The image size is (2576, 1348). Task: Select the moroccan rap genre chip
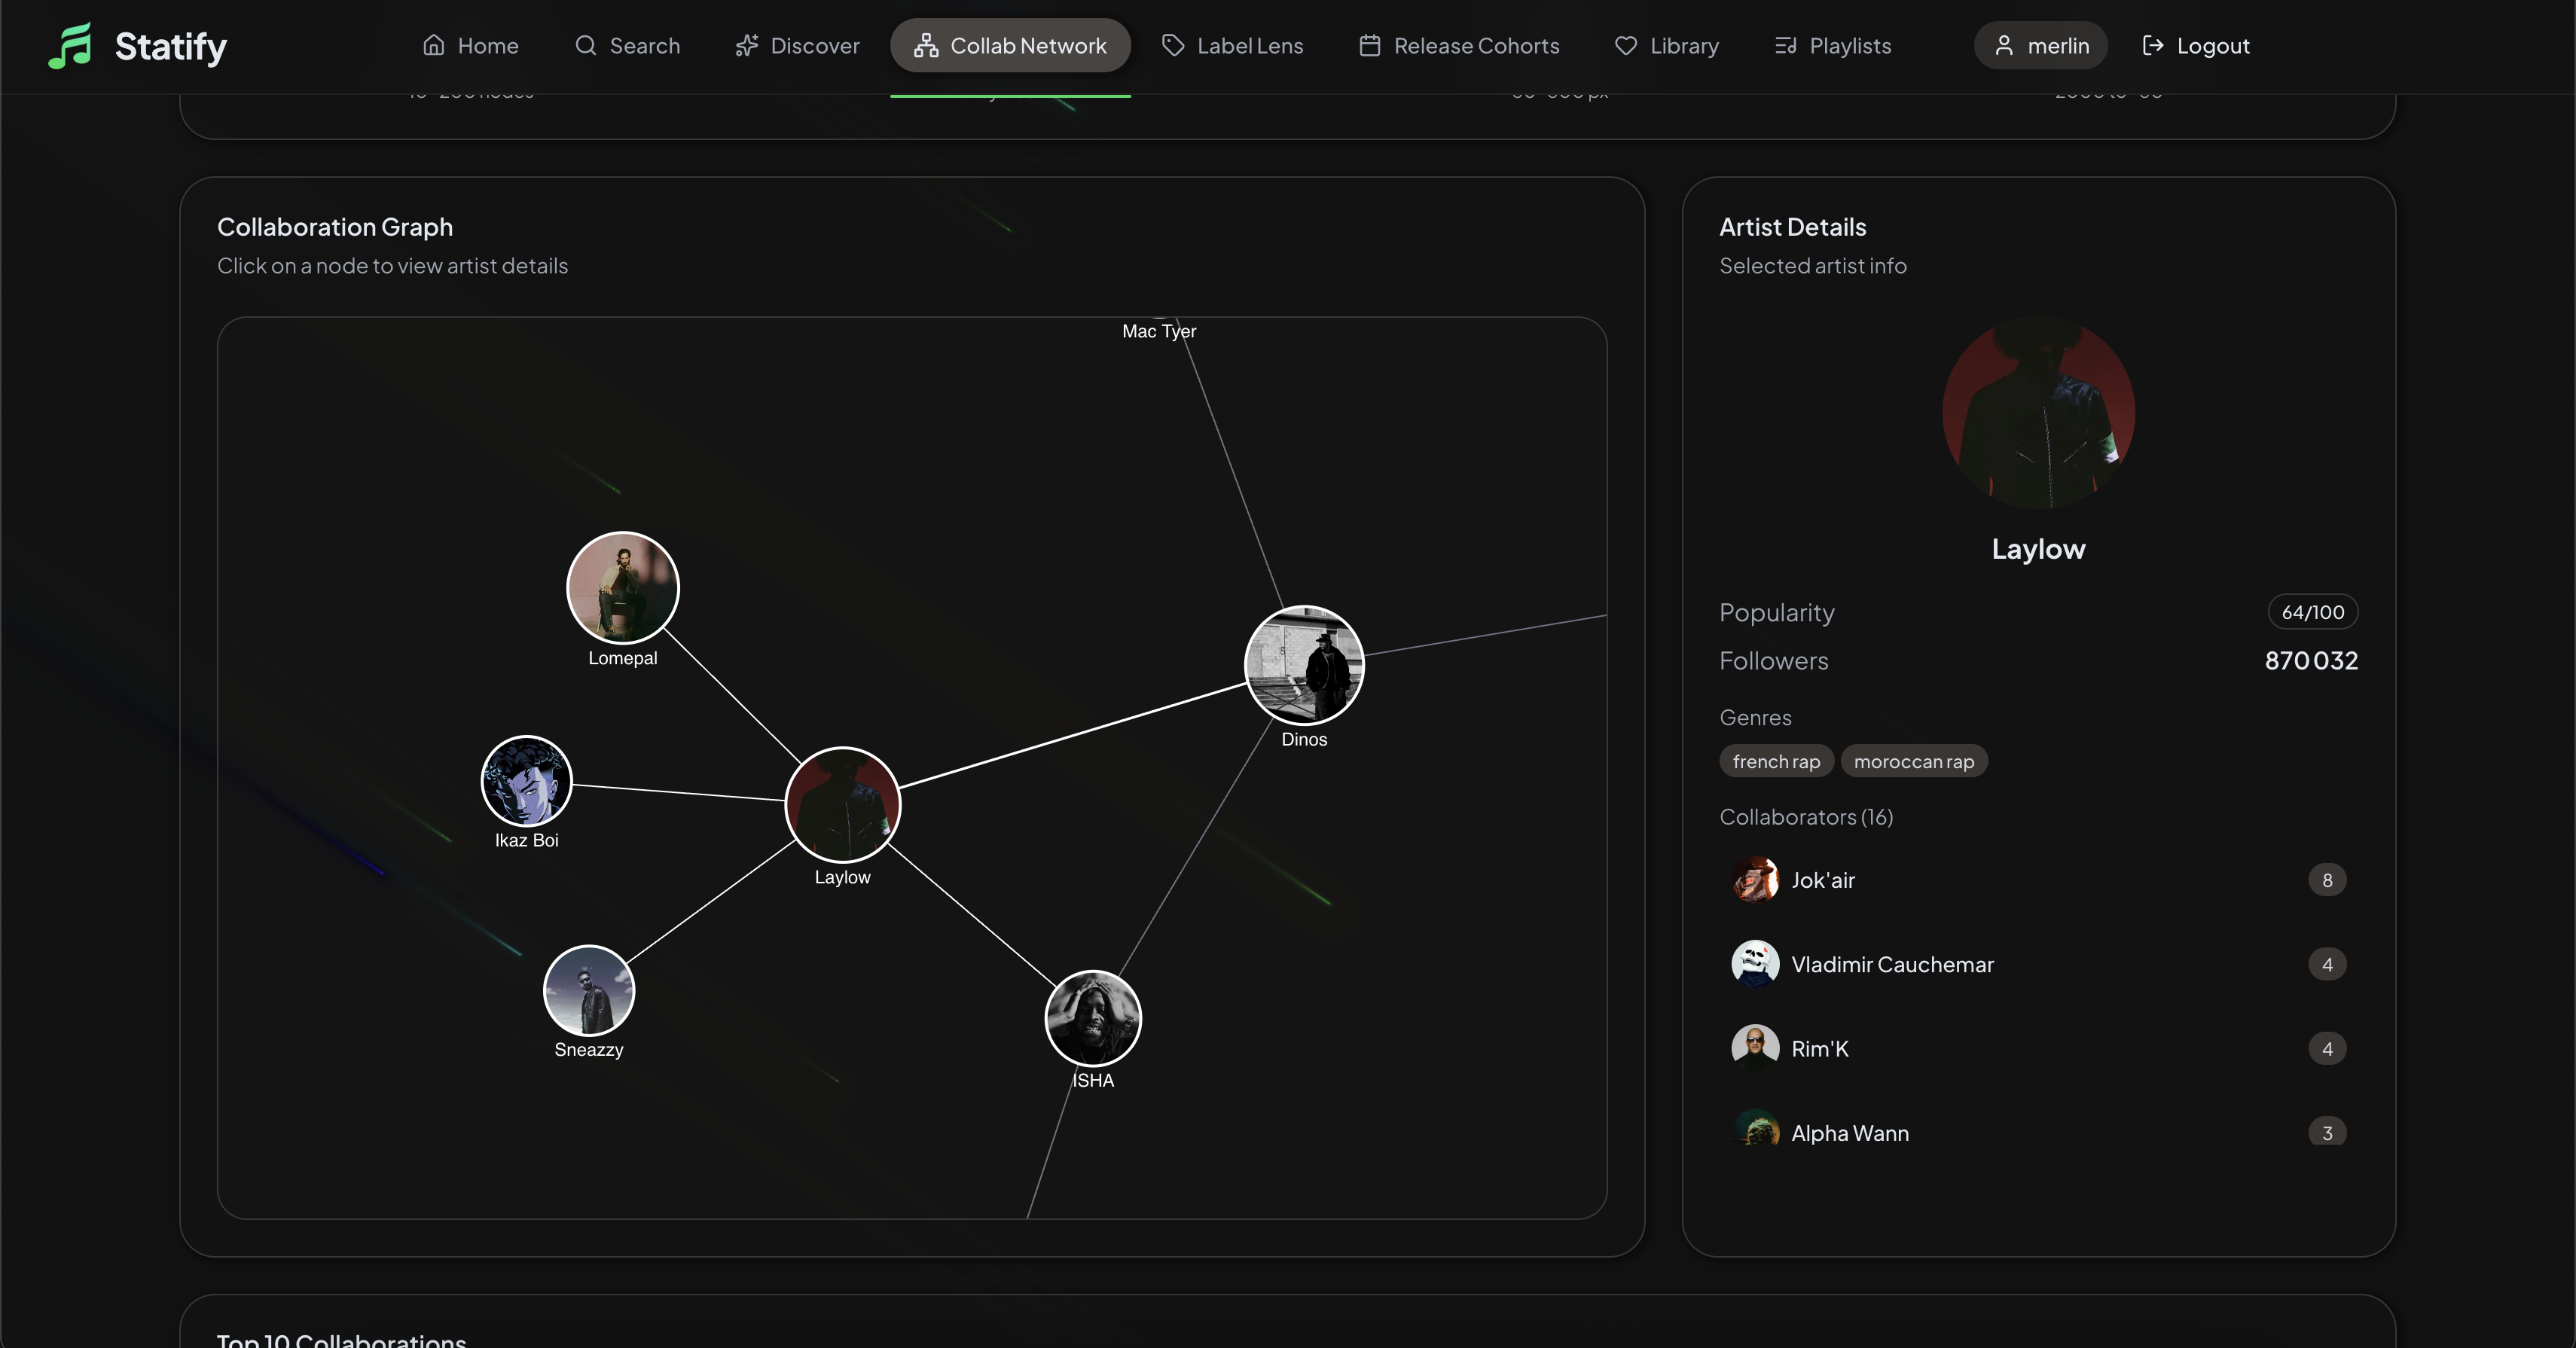(x=1913, y=761)
